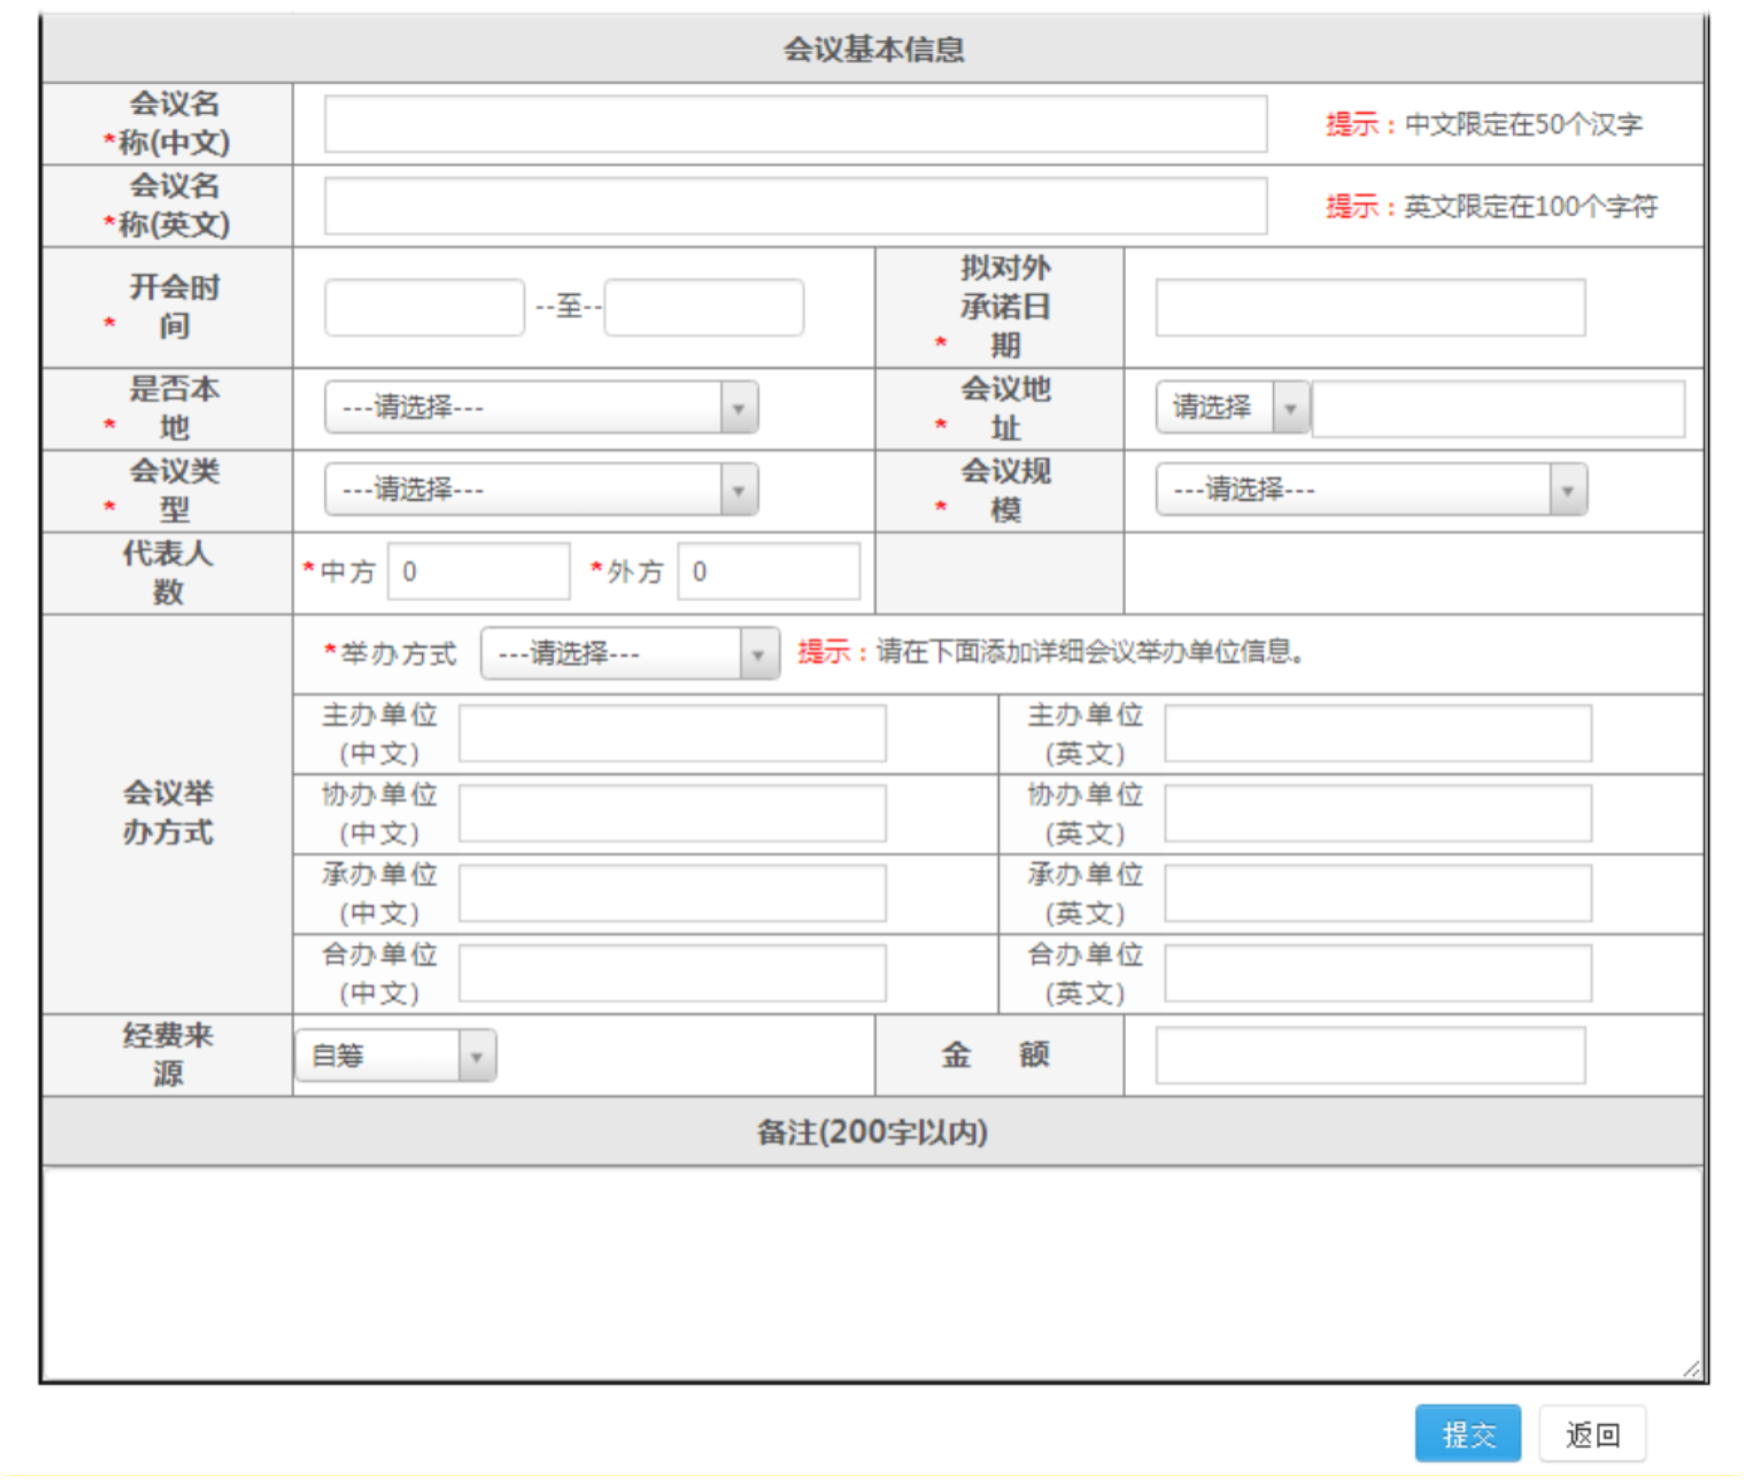Expand the 会议类型 dropdown
1744x1482 pixels.
(x=541, y=489)
